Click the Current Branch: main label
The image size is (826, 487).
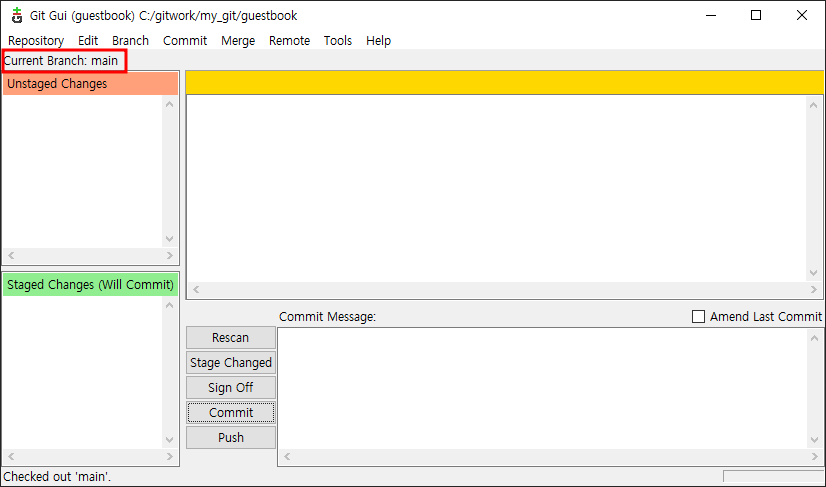point(61,61)
